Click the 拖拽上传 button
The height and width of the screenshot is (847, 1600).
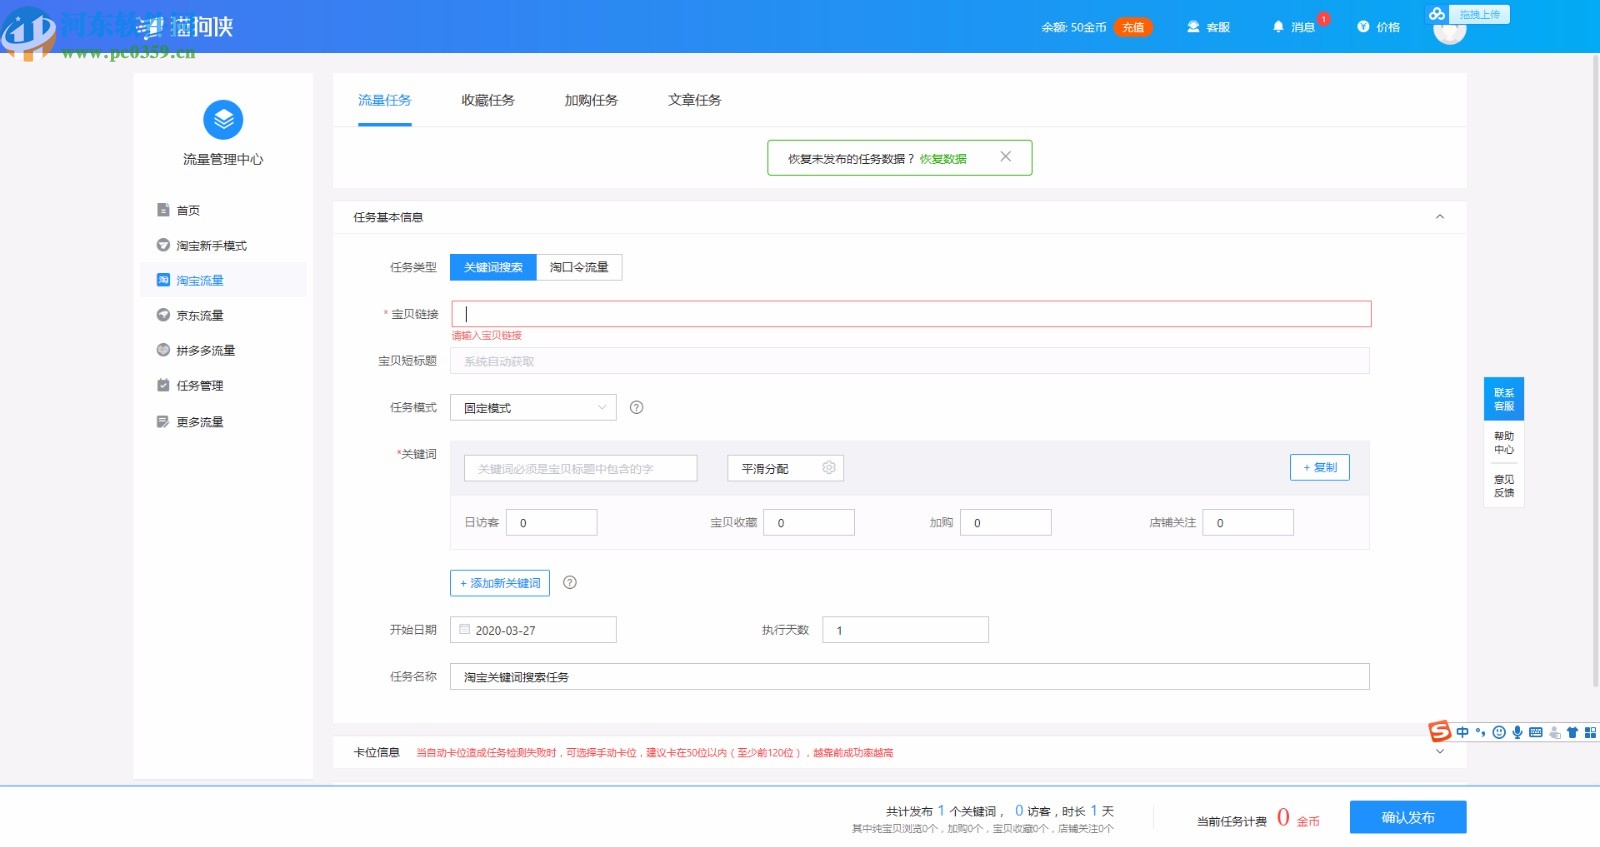tap(1479, 15)
